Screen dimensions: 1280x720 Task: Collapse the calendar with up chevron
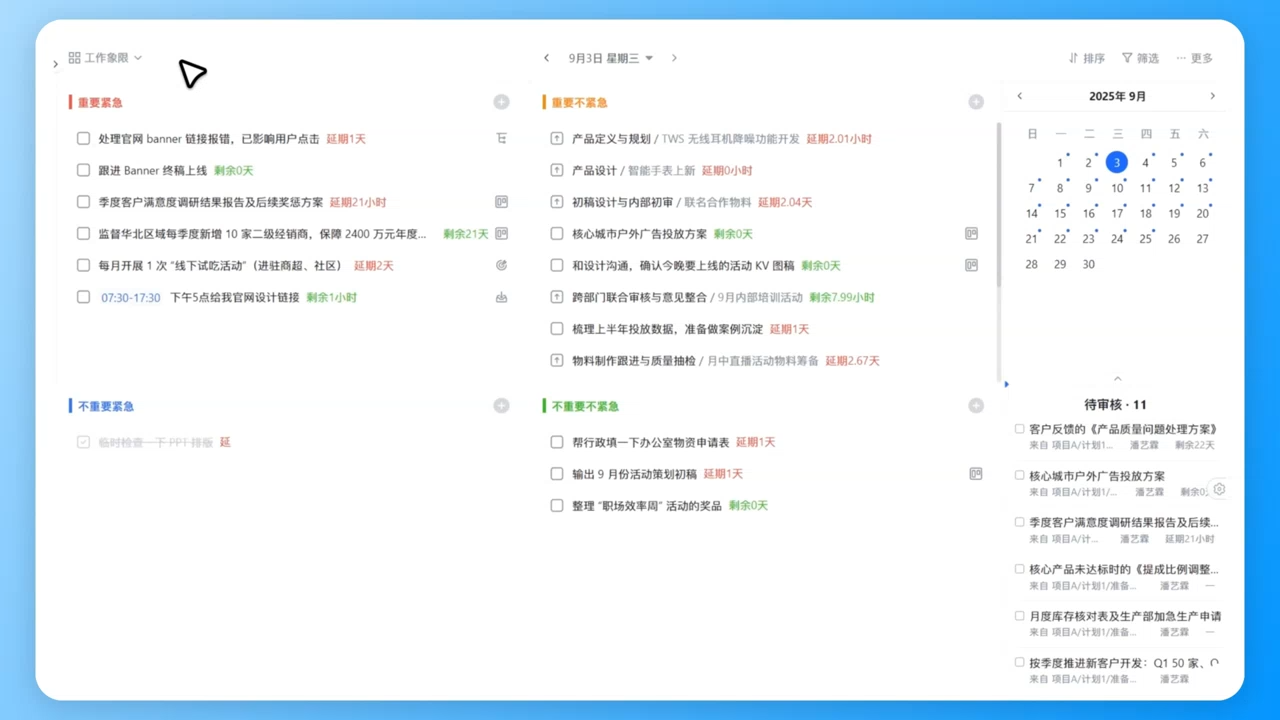(1117, 379)
